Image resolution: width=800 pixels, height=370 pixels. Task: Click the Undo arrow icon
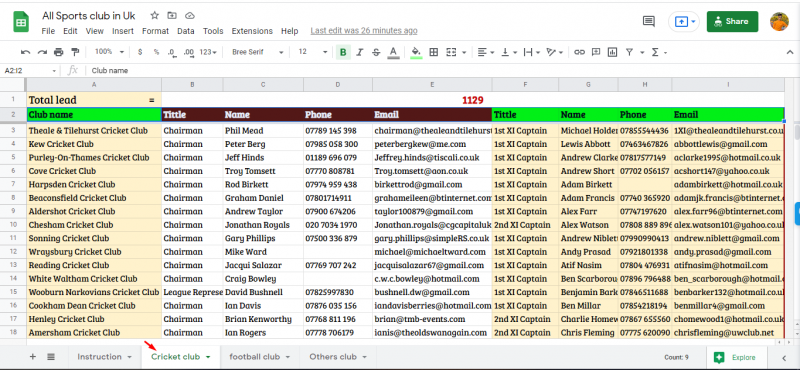[25, 52]
